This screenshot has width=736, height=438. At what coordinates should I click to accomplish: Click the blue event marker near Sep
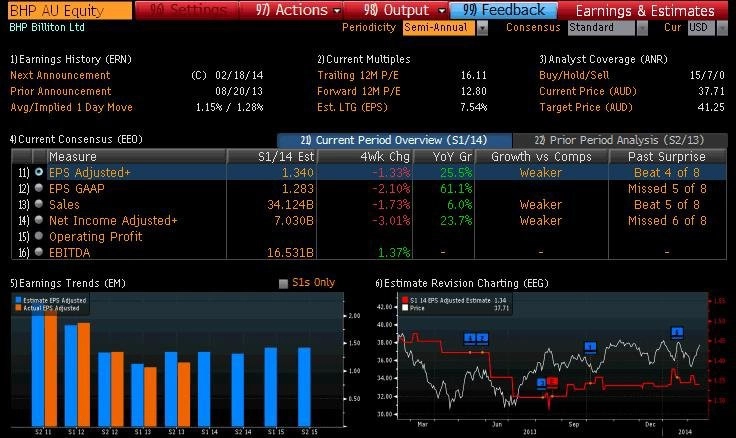point(590,347)
